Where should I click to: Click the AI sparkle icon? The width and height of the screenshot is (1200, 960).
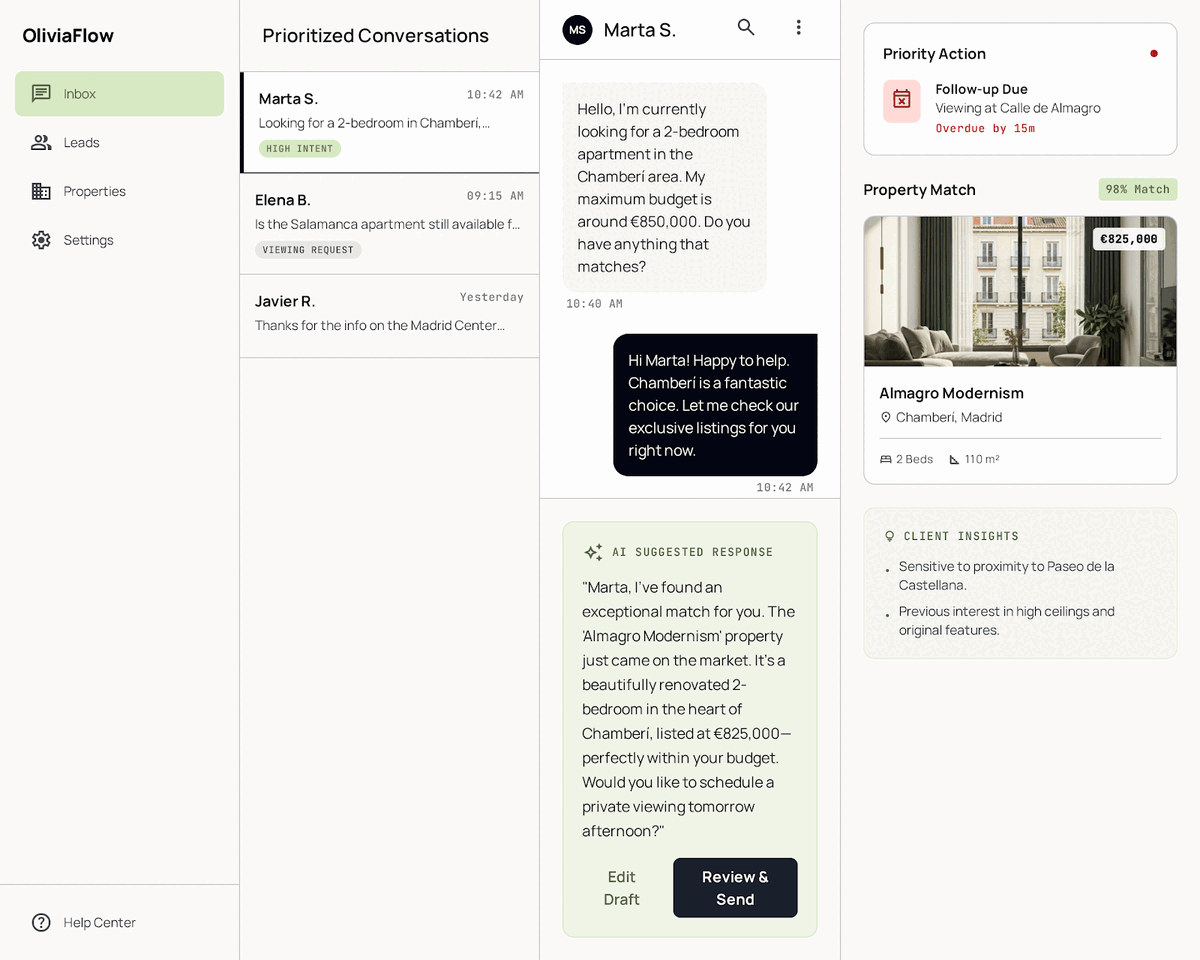tap(593, 552)
